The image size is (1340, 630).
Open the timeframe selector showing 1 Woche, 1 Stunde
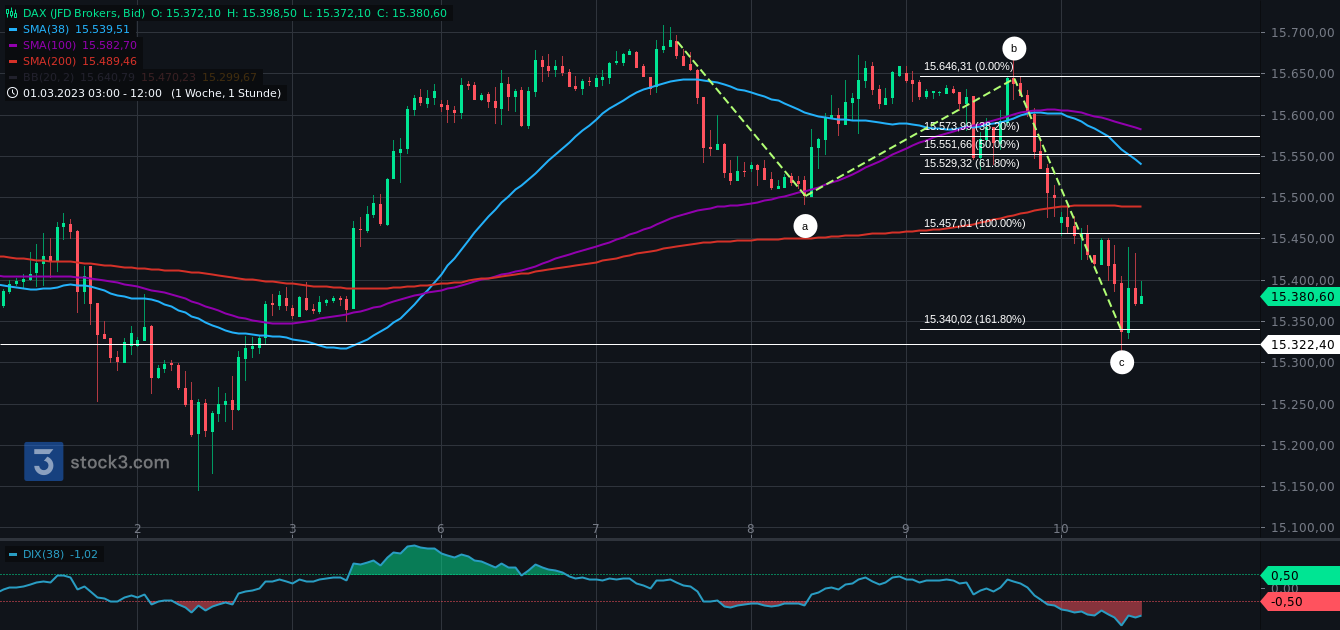[x=226, y=93]
